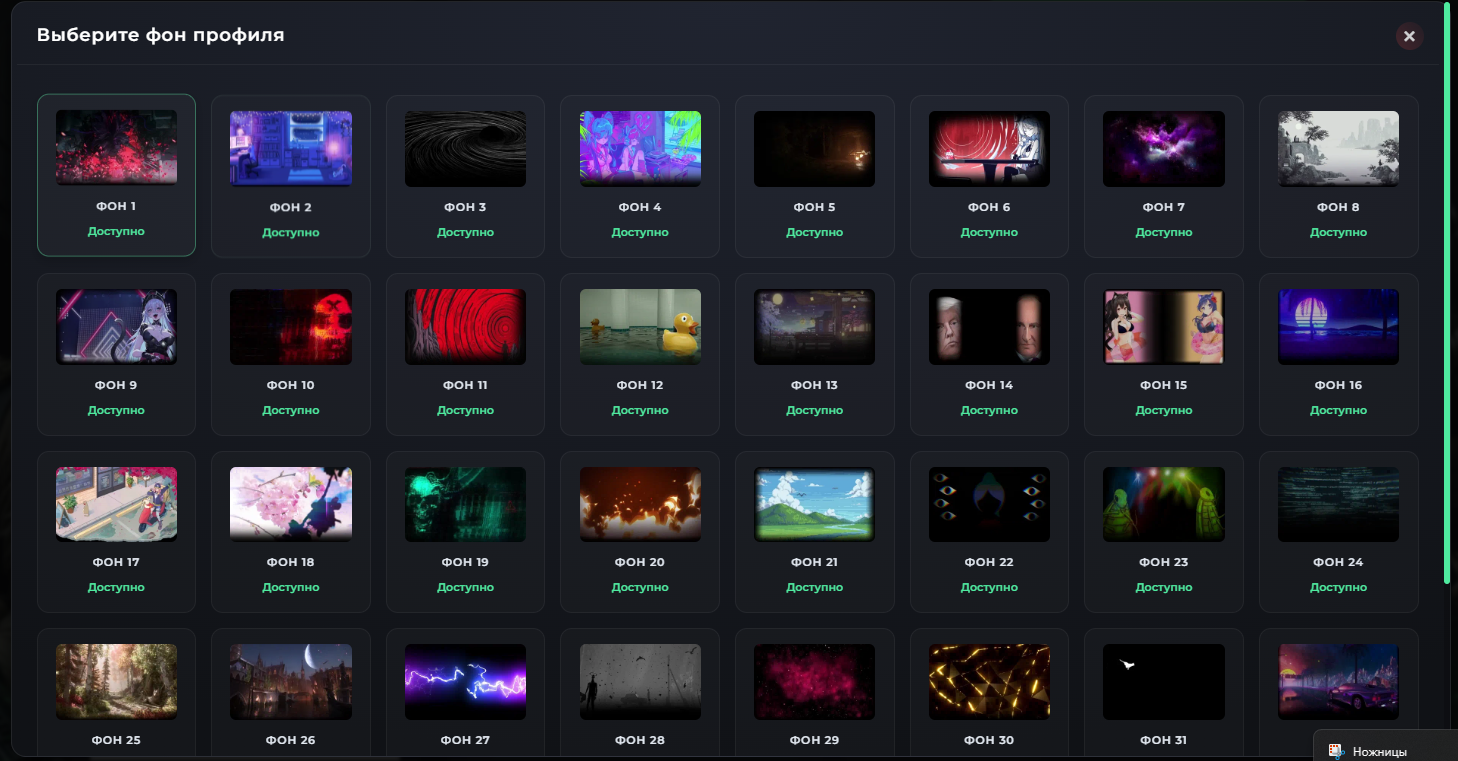The height and width of the screenshot is (761, 1458).
Task: Click the "Доступно" status under ФОН 18
Action: [x=291, y=587]
